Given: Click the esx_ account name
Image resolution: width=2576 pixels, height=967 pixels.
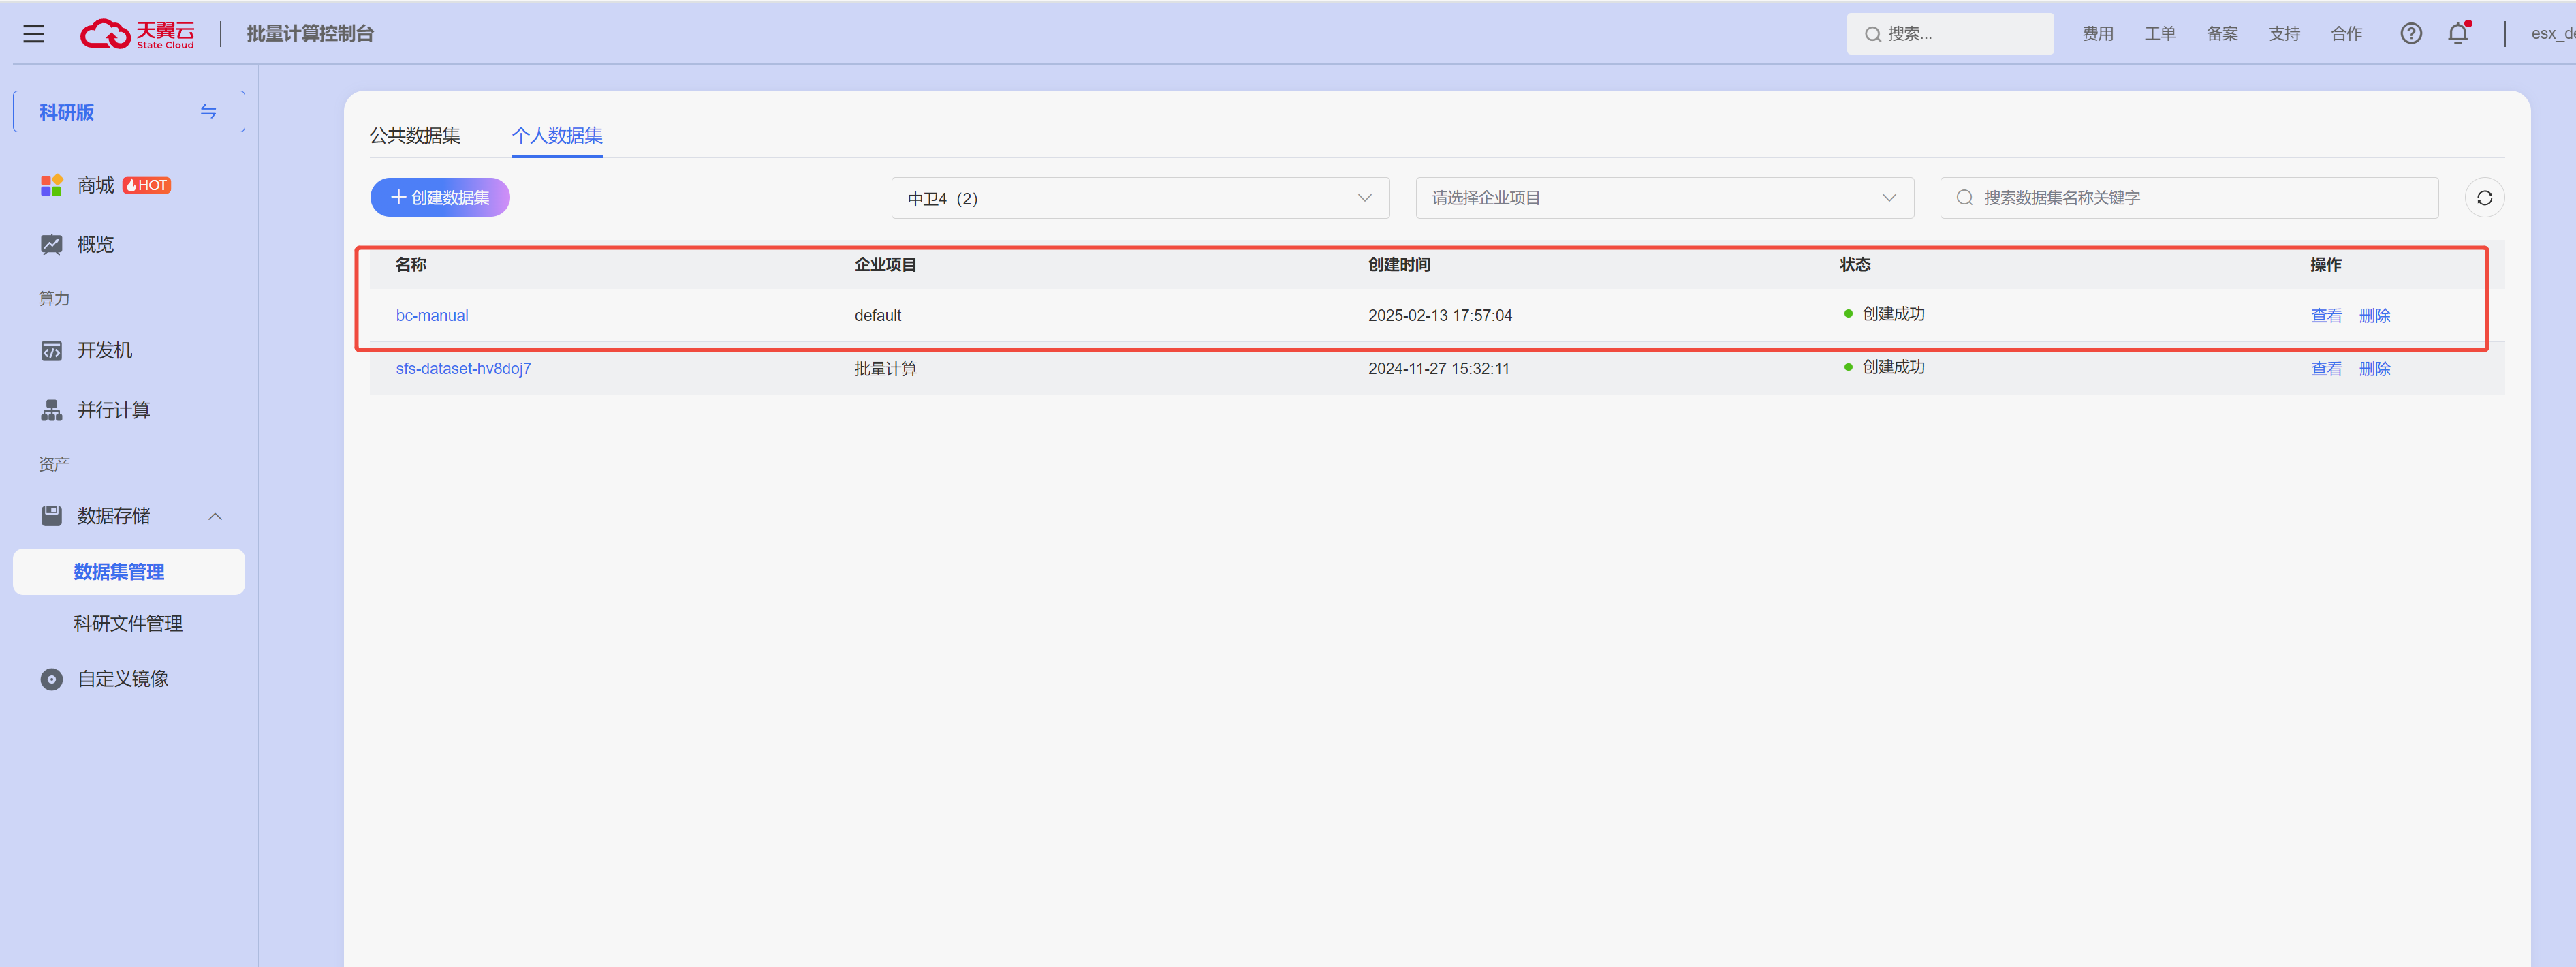Looking at the screenshot, I should 2552,34.
